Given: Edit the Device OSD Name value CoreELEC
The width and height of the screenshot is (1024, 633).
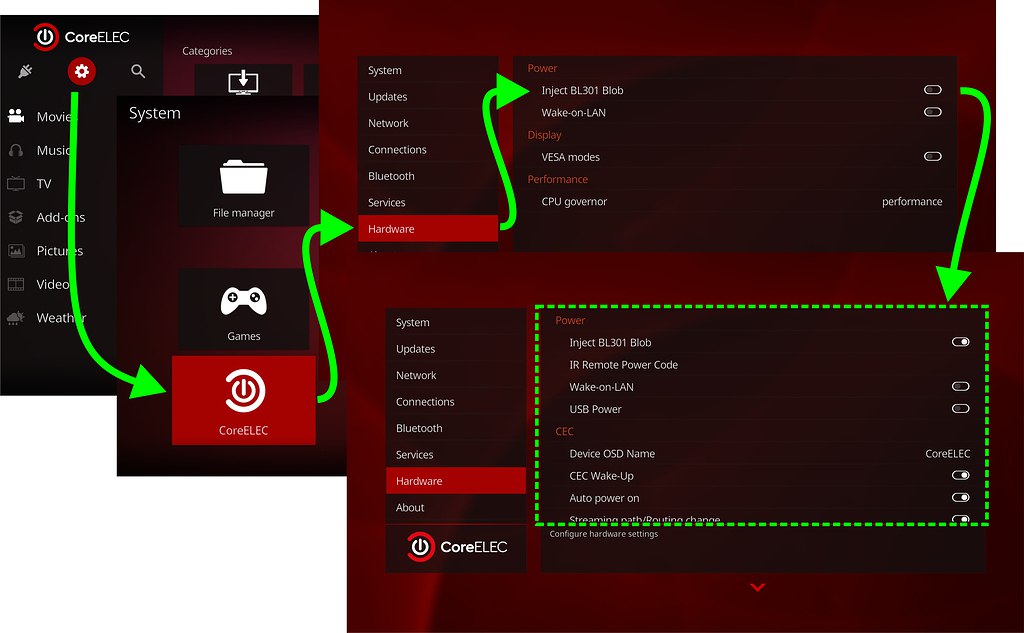Looking at the screenshot, I should (x=948, y=453).
